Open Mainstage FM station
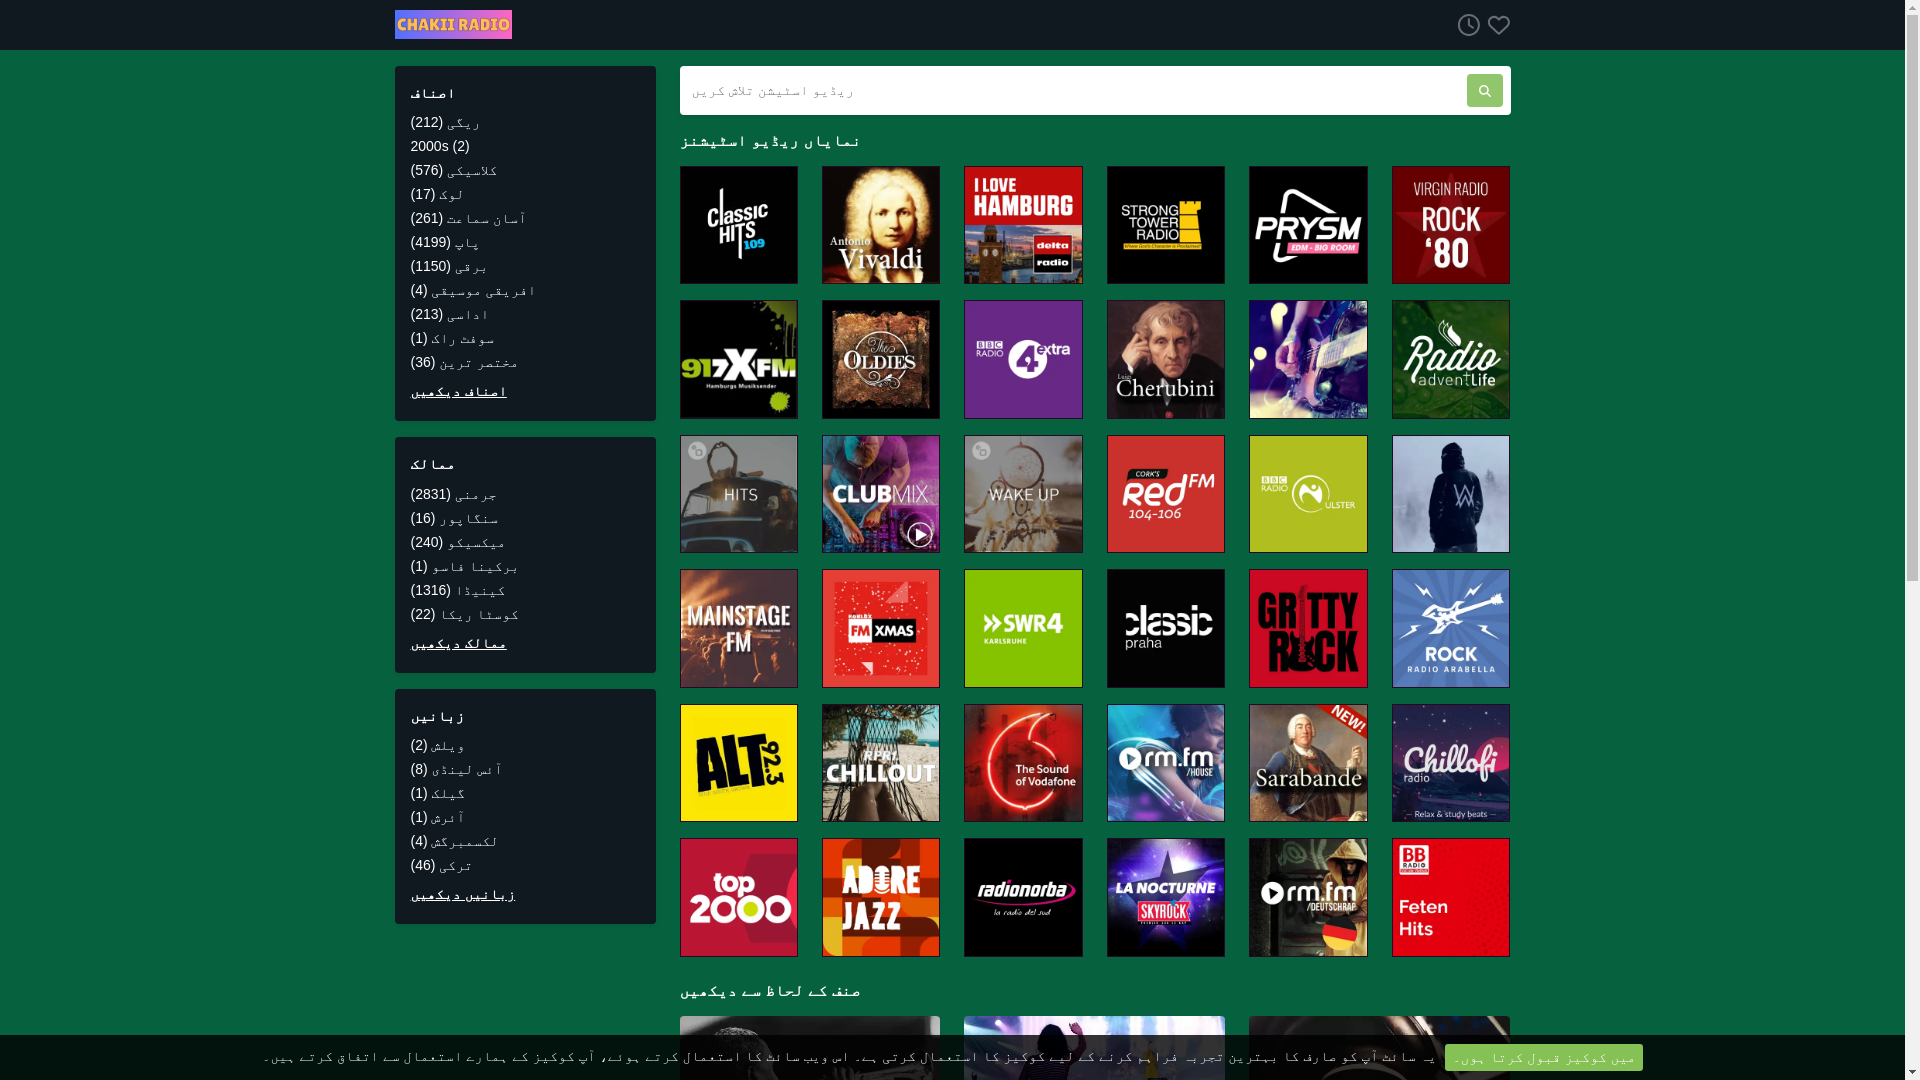 [x=739, y=629]
